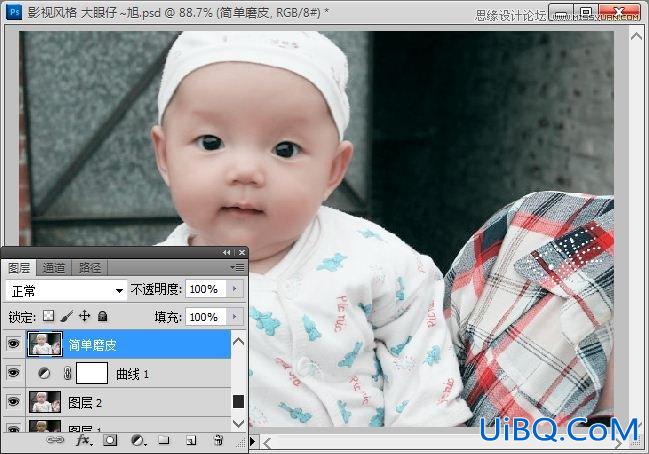
Task: Click the delete layer trash icon
Action: pyautogui.click(x=219, y=440)
